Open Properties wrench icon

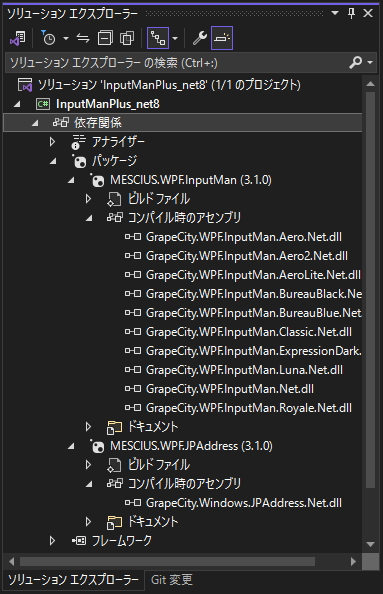click(200, 38)
